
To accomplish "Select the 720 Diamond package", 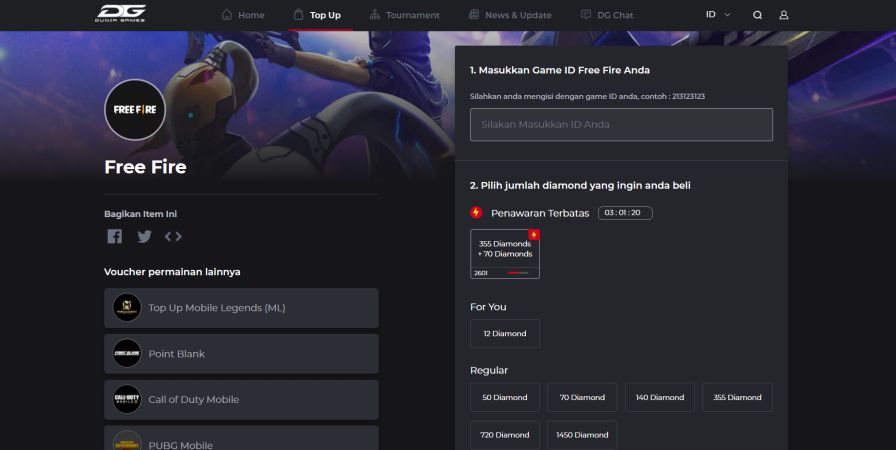I will click(x=505, y=435).
